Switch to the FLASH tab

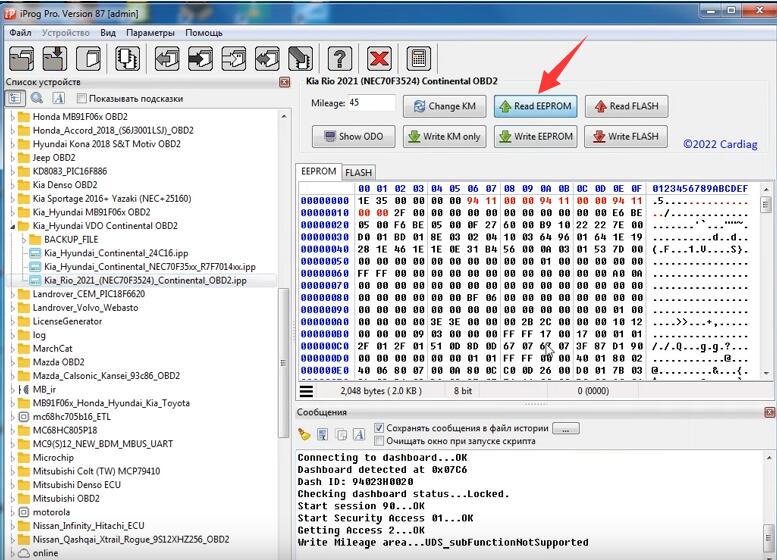tap(358, 172)
